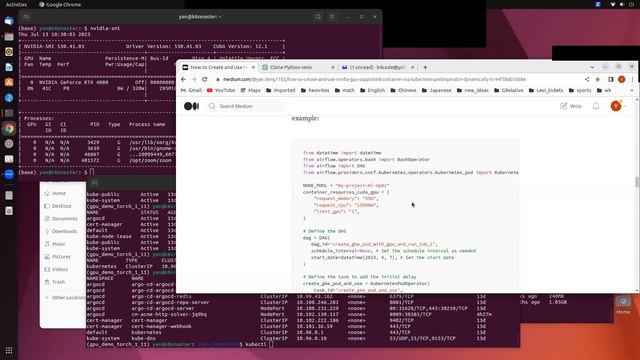This screenshot has height=360, width=640.
Task: Close the 'Clone Python venv' tab
Action: pyautogui.click(x=333, y=67)
